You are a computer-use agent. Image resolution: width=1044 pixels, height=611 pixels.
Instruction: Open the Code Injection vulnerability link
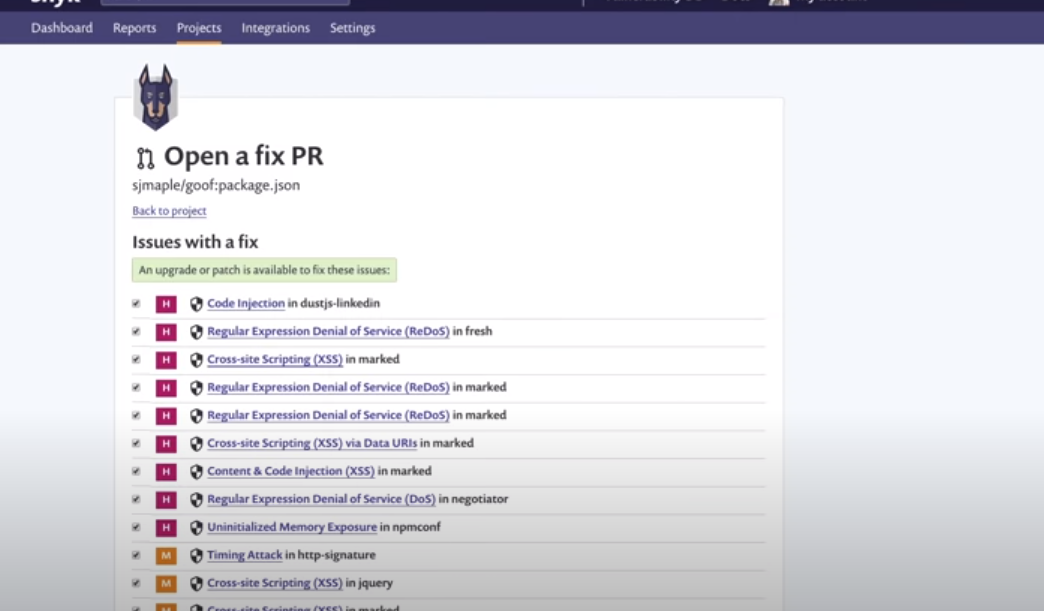pyautogui.click(x=246, y=304)
